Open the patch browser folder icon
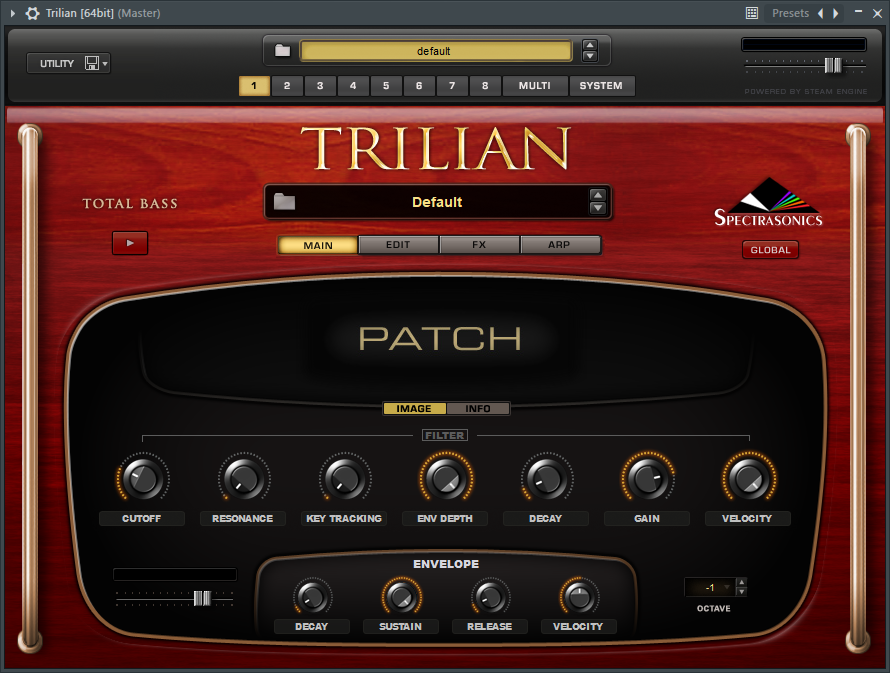Viewport: 890px width, 673px height. pos(284,201)
